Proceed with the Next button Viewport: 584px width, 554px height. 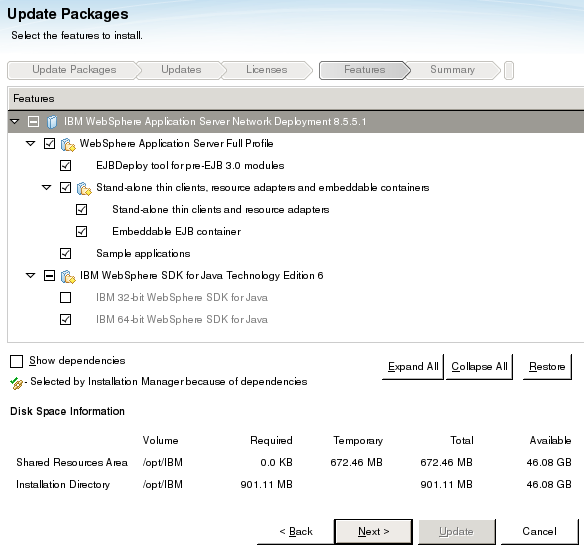[374, 532]
